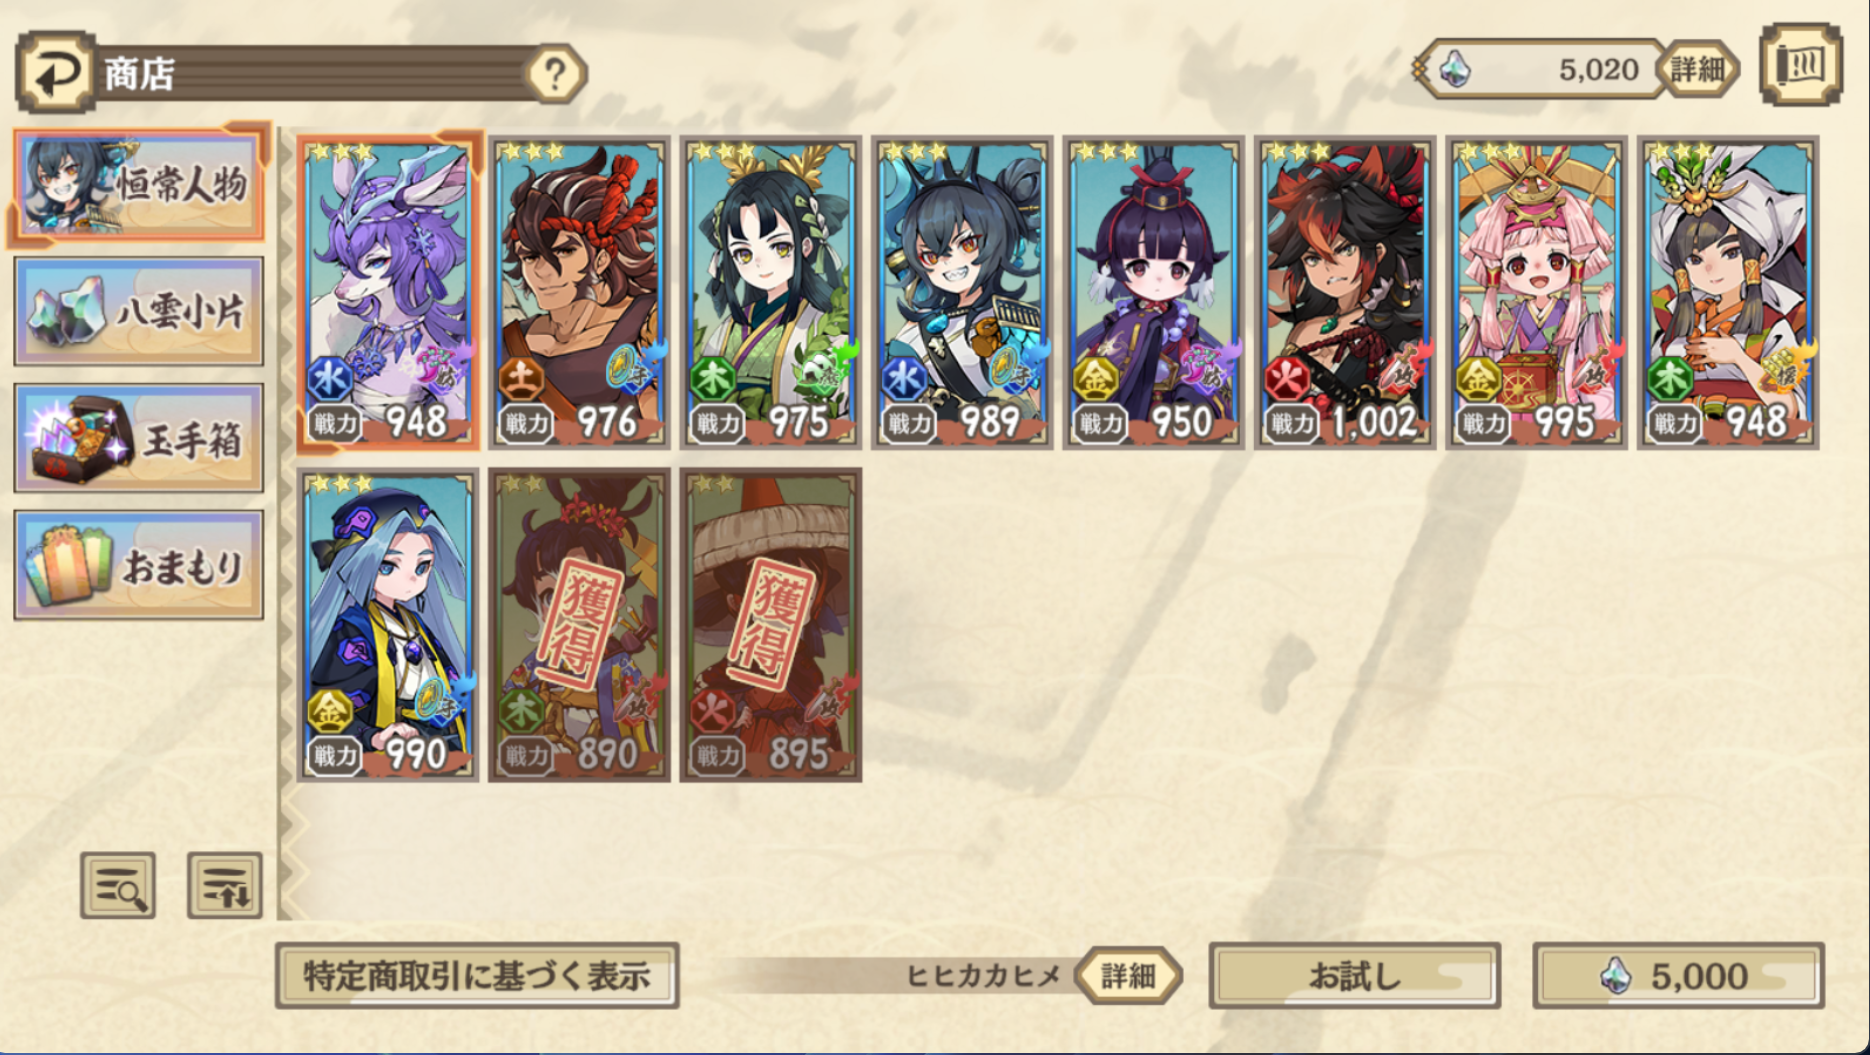The height and width of the screenshot is (1055, 1870).
Task: Select the purple deer character card 948
Action: pos(388,292)
